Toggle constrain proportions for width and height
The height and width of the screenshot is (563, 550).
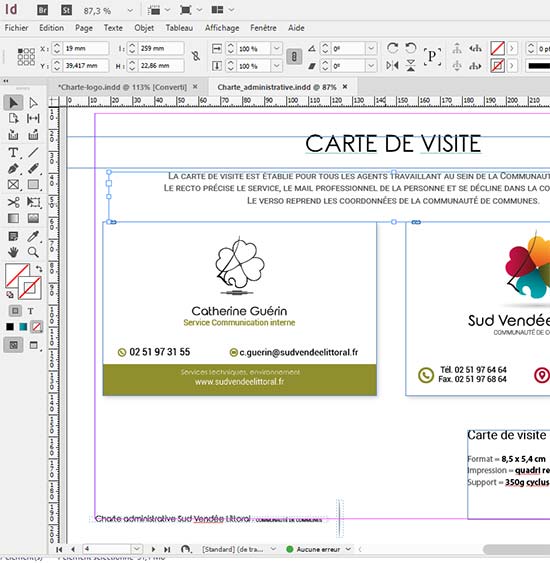(x=196, y=56)
